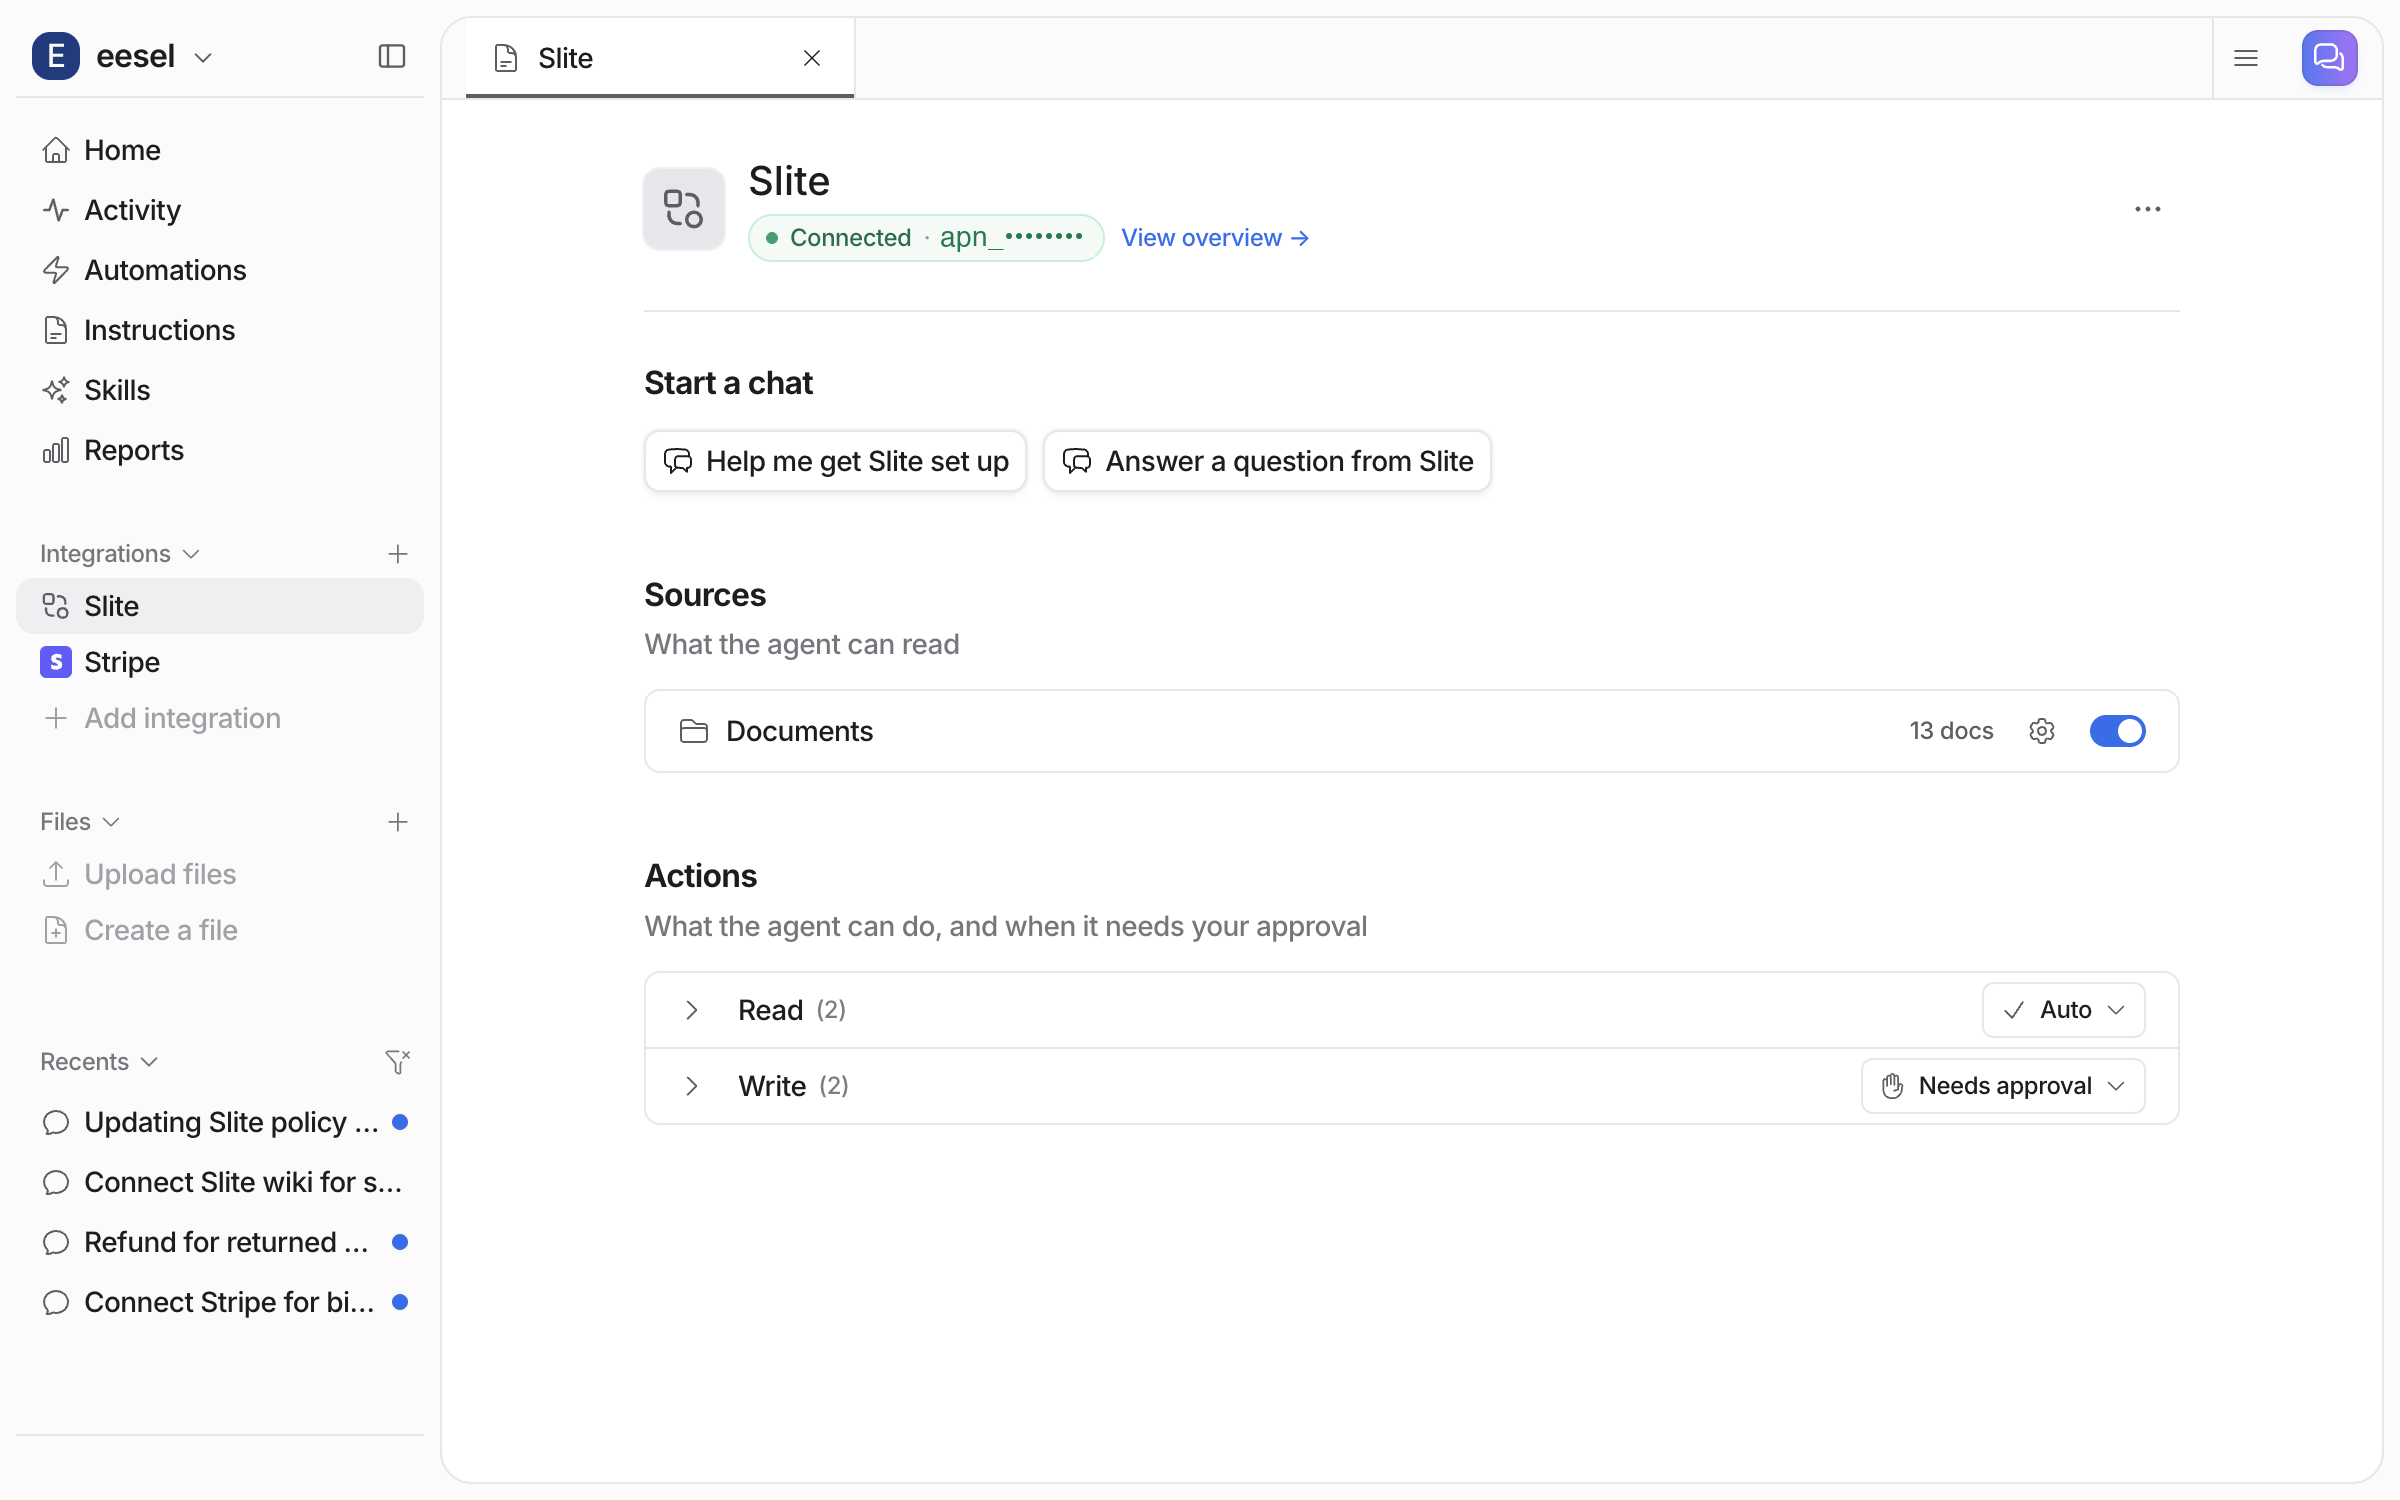Screen dimensions: 2400x1500
Task: Click Upload files
Action: click(220, 874)
